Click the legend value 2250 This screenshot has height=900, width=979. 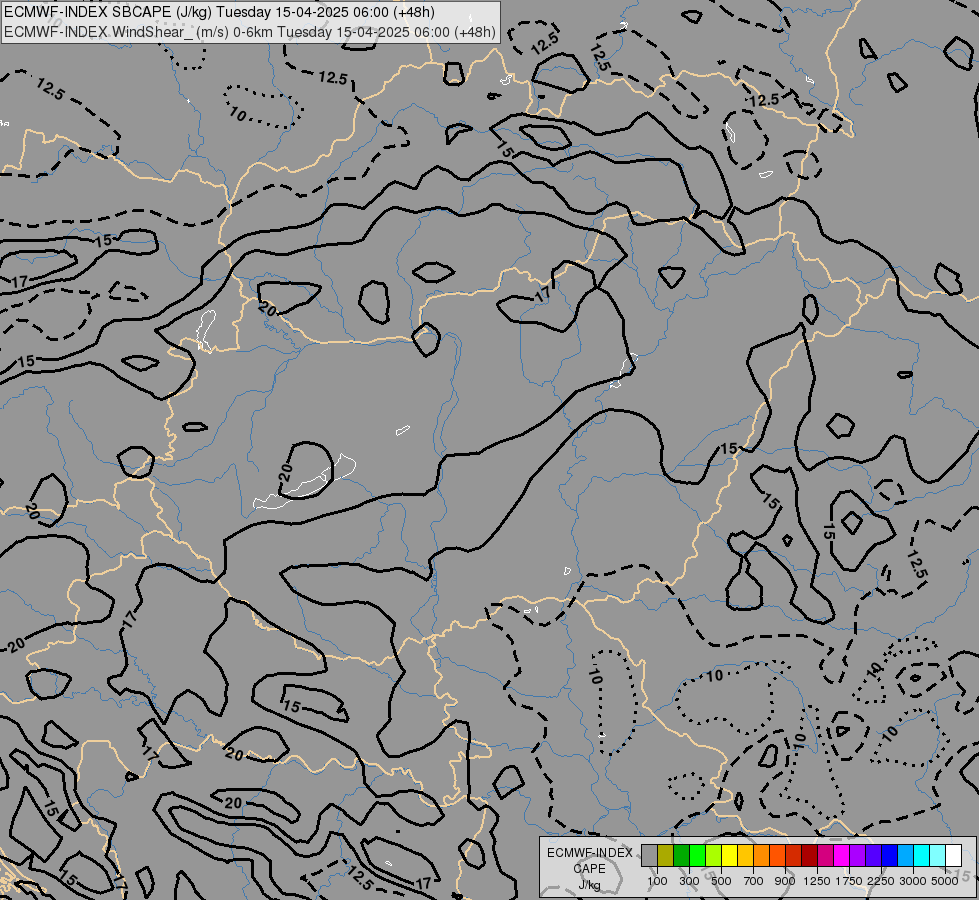click(881, 881)
